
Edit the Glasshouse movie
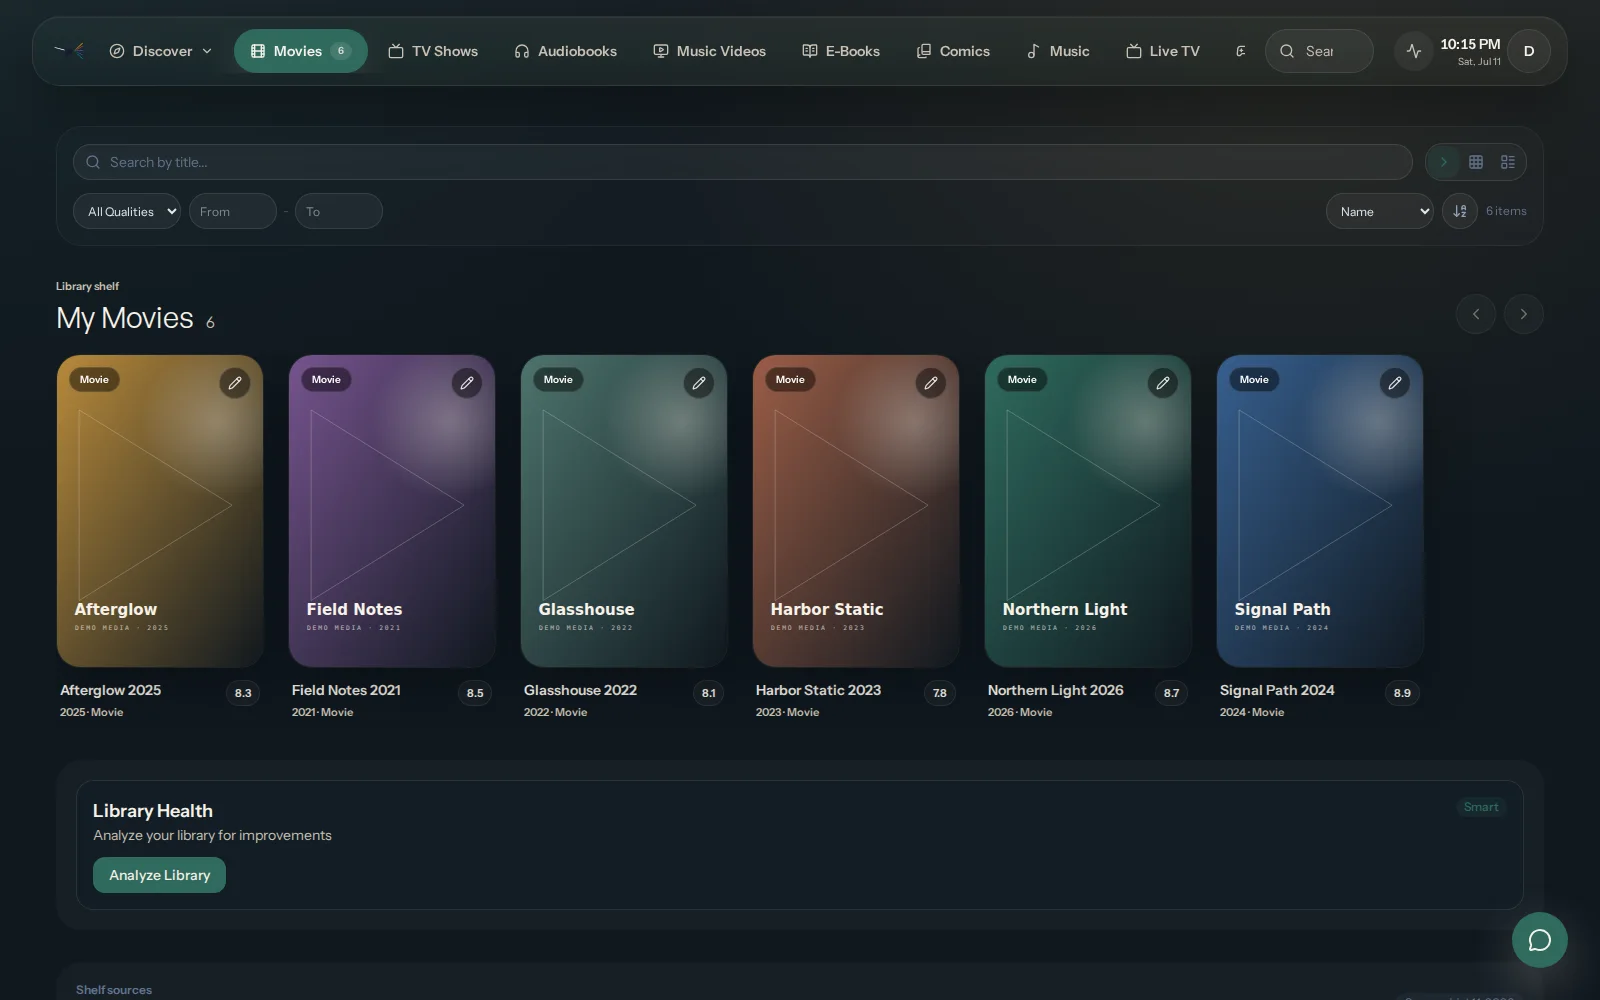(699, 383)
